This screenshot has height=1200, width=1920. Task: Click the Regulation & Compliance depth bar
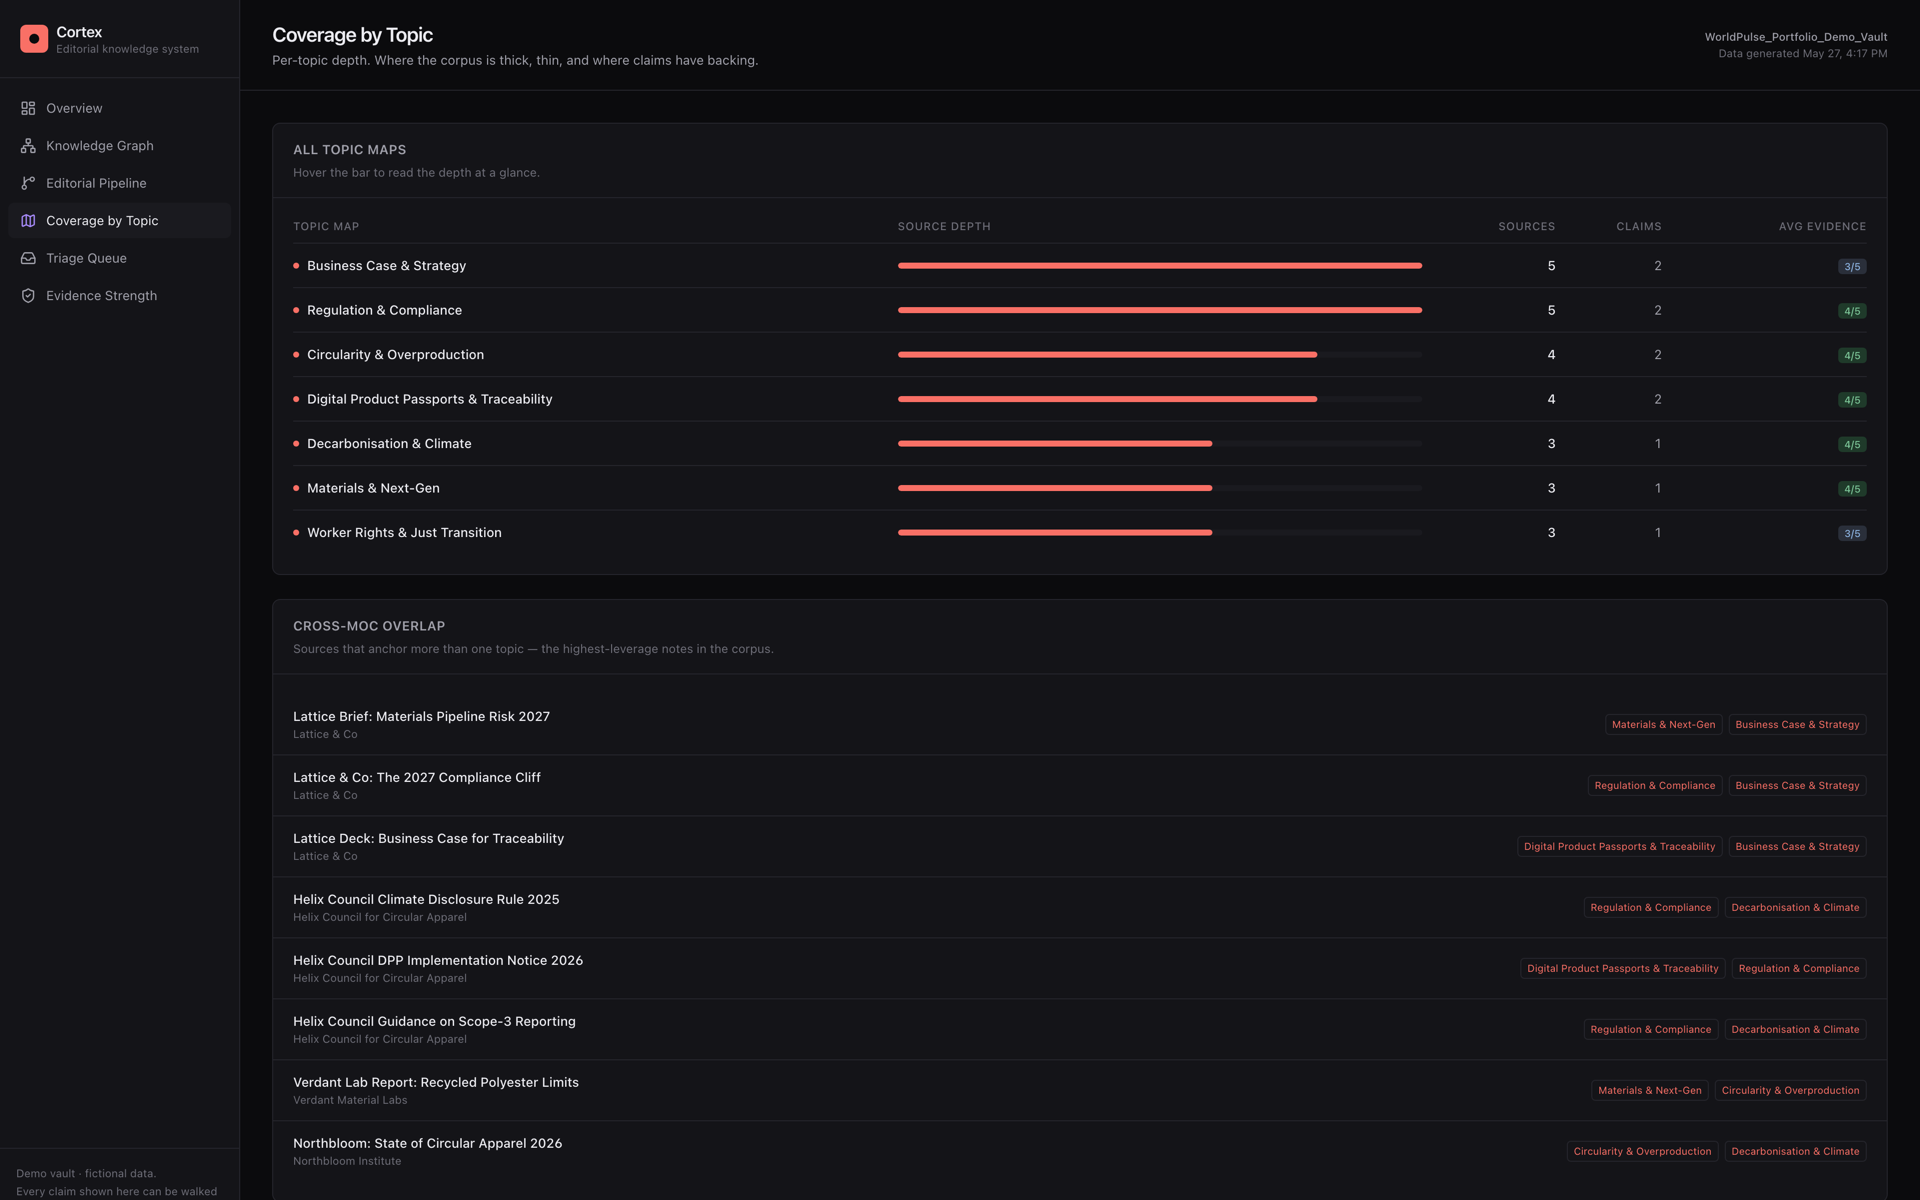pyautogui.click(x=1160, y=310)
